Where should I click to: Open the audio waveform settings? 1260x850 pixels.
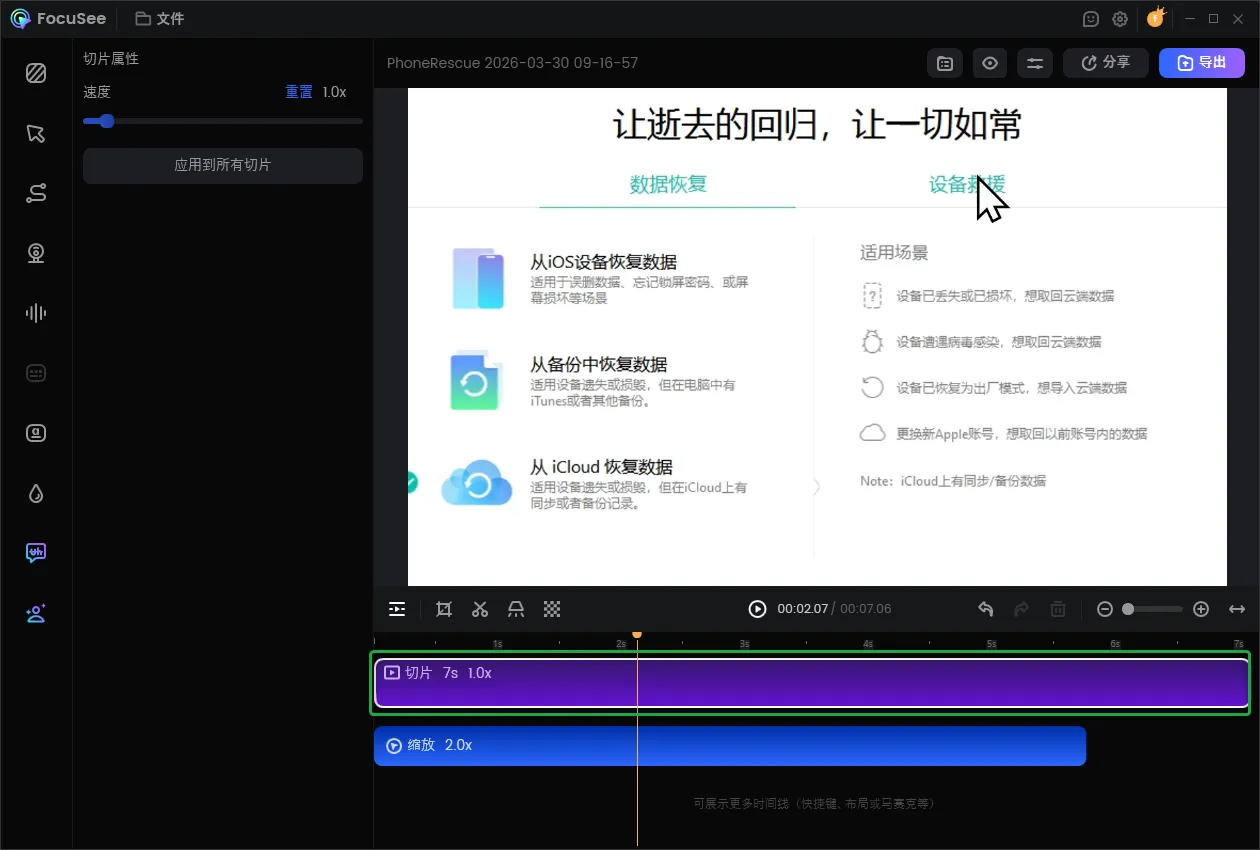(36, 313)
